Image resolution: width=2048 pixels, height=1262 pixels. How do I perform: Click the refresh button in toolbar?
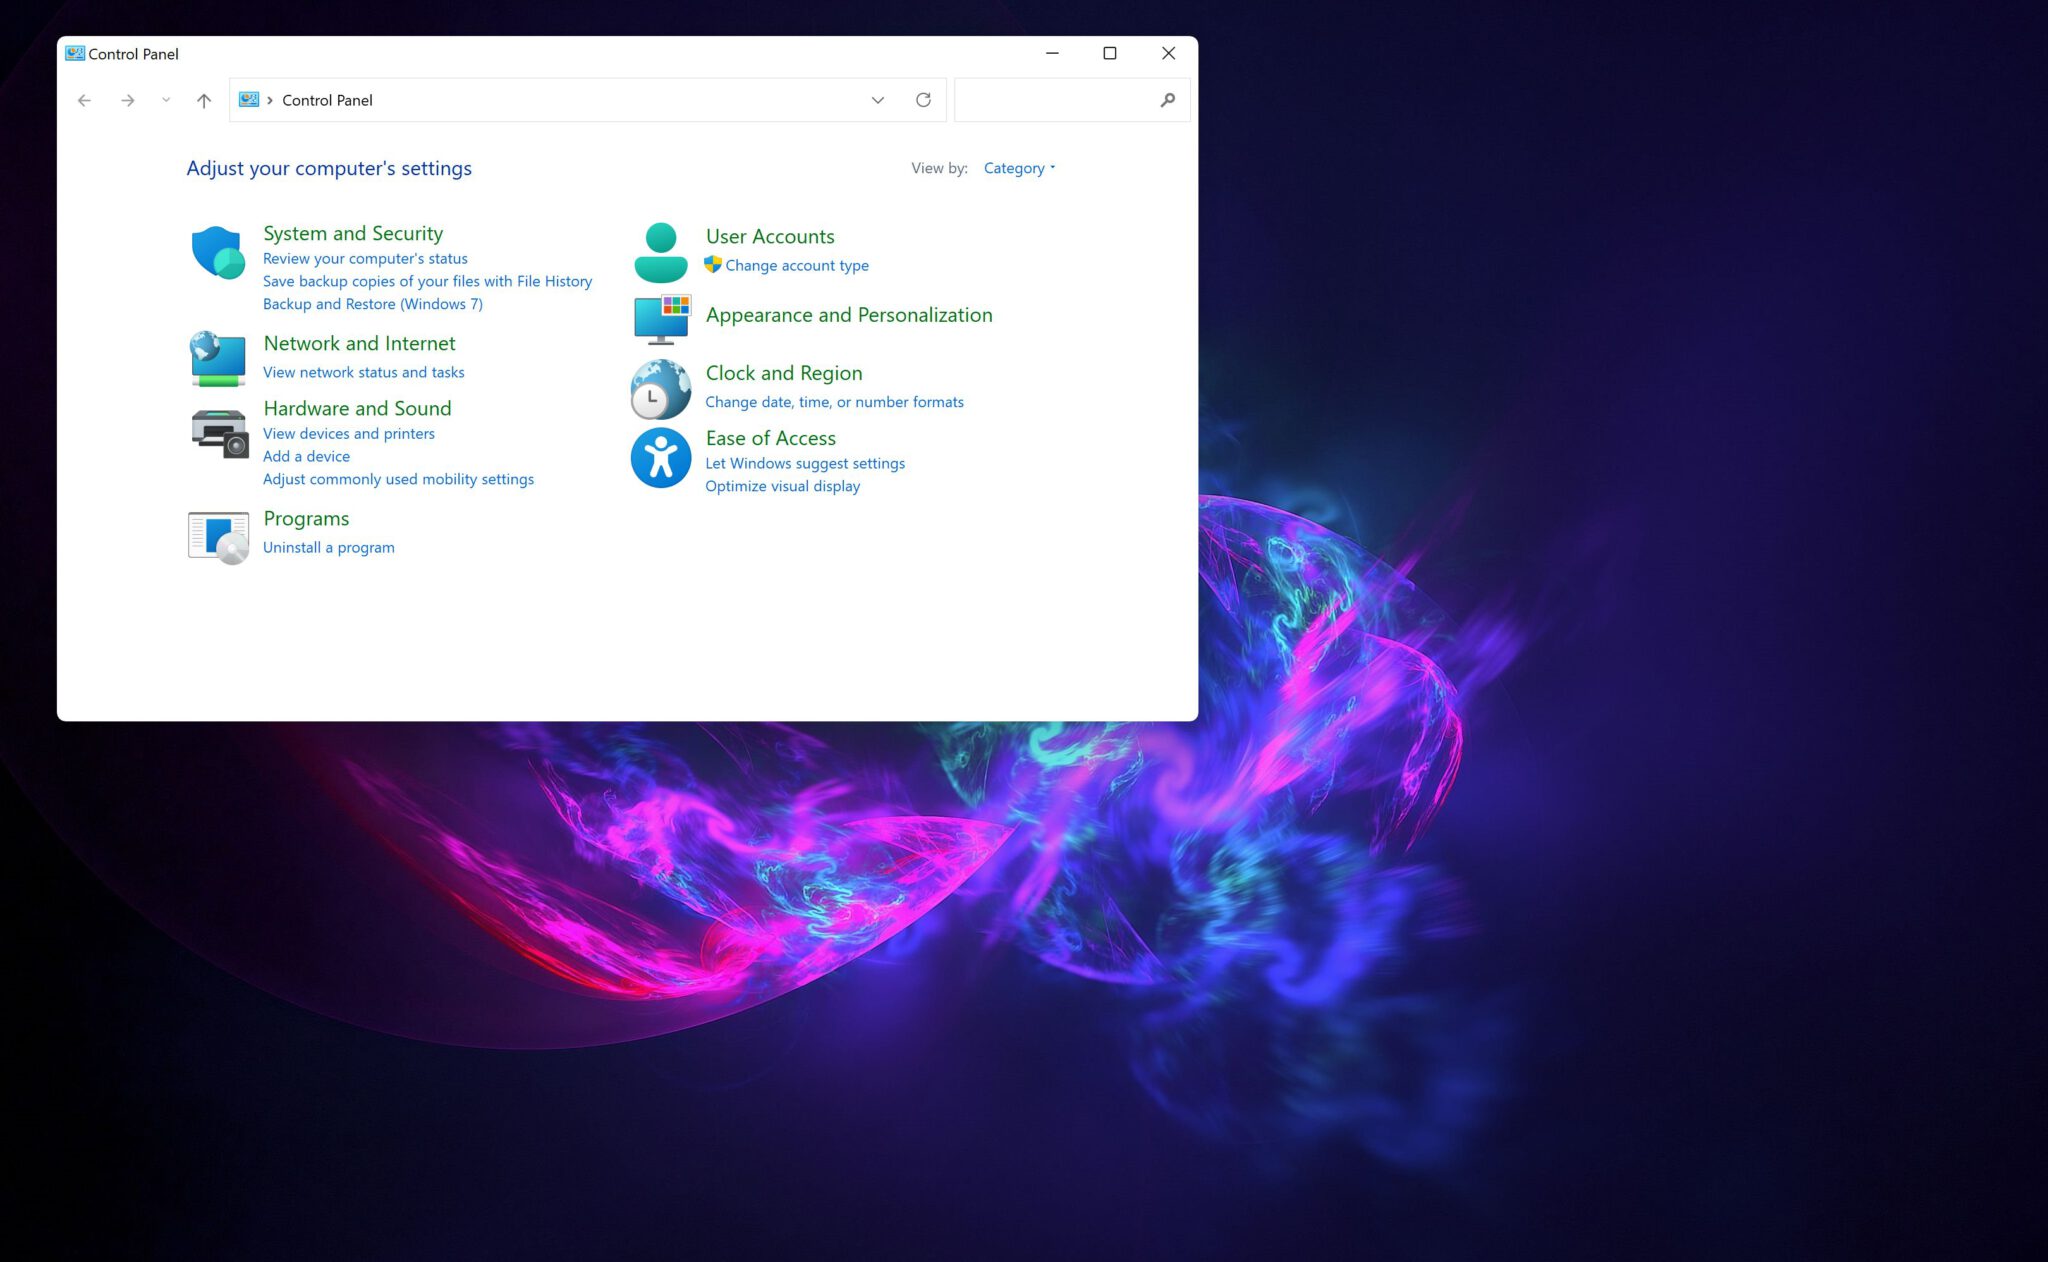click(x=923, y=99)
